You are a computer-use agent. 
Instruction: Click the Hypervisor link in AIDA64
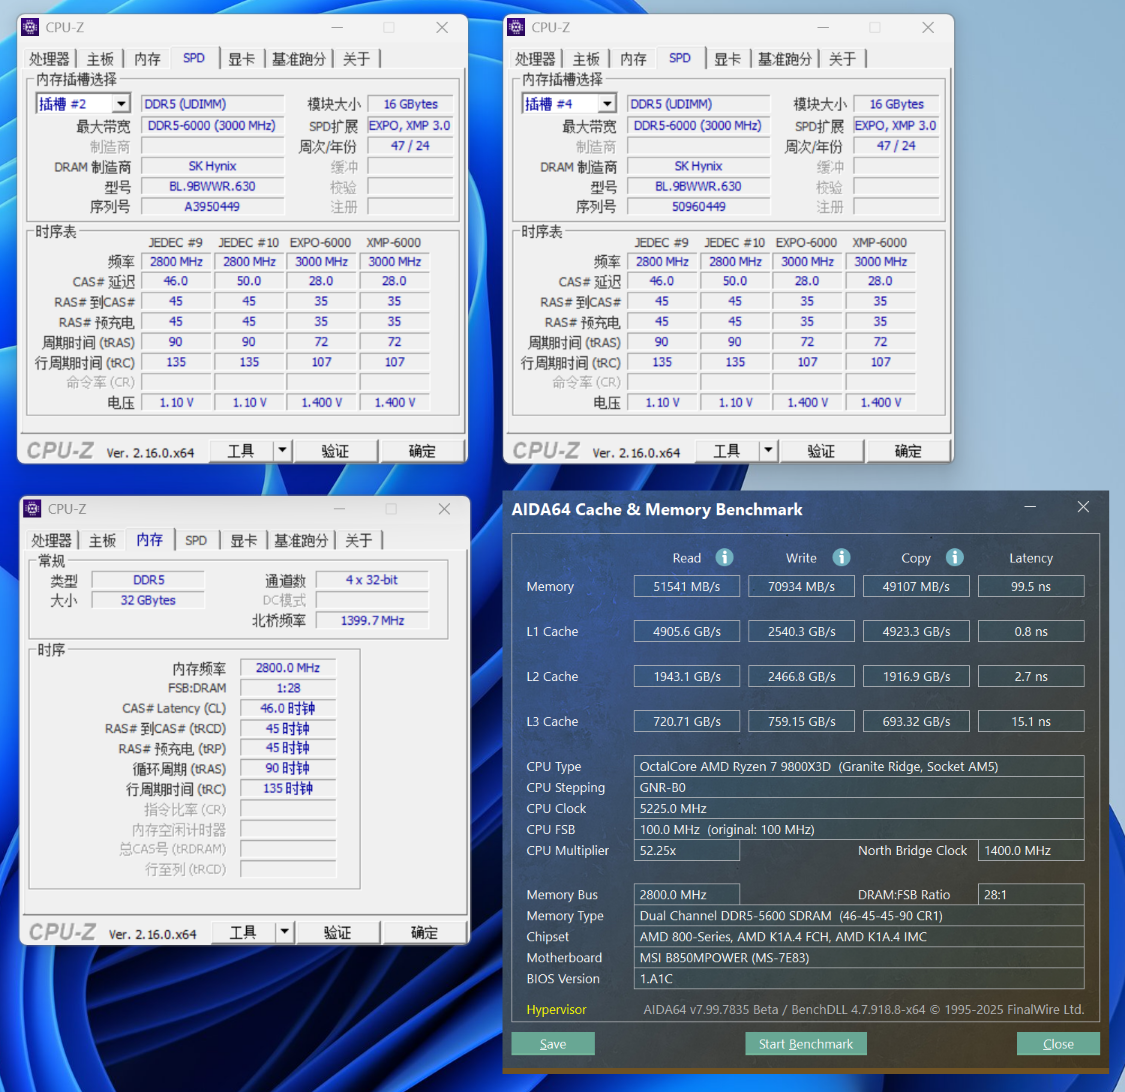(556, 1009)
